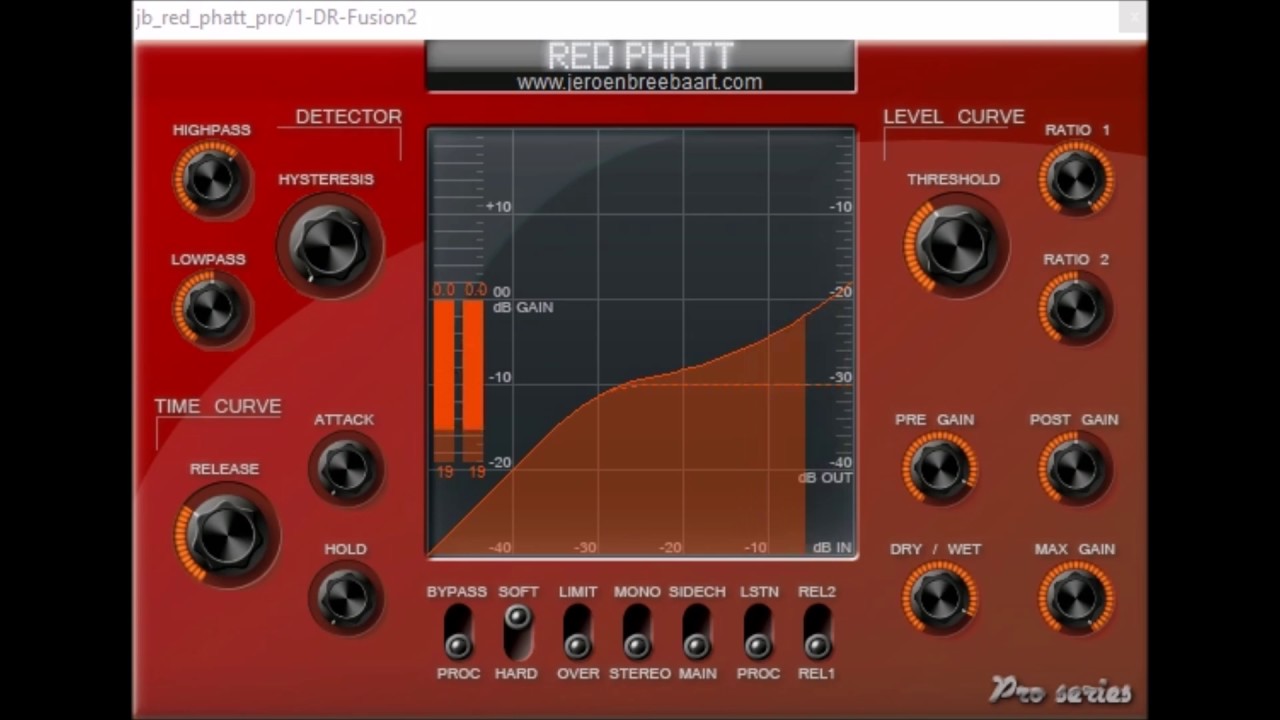Click the jb_red_phatt_pro window title text
1280x720 pixels.
(x=276, y=18)
